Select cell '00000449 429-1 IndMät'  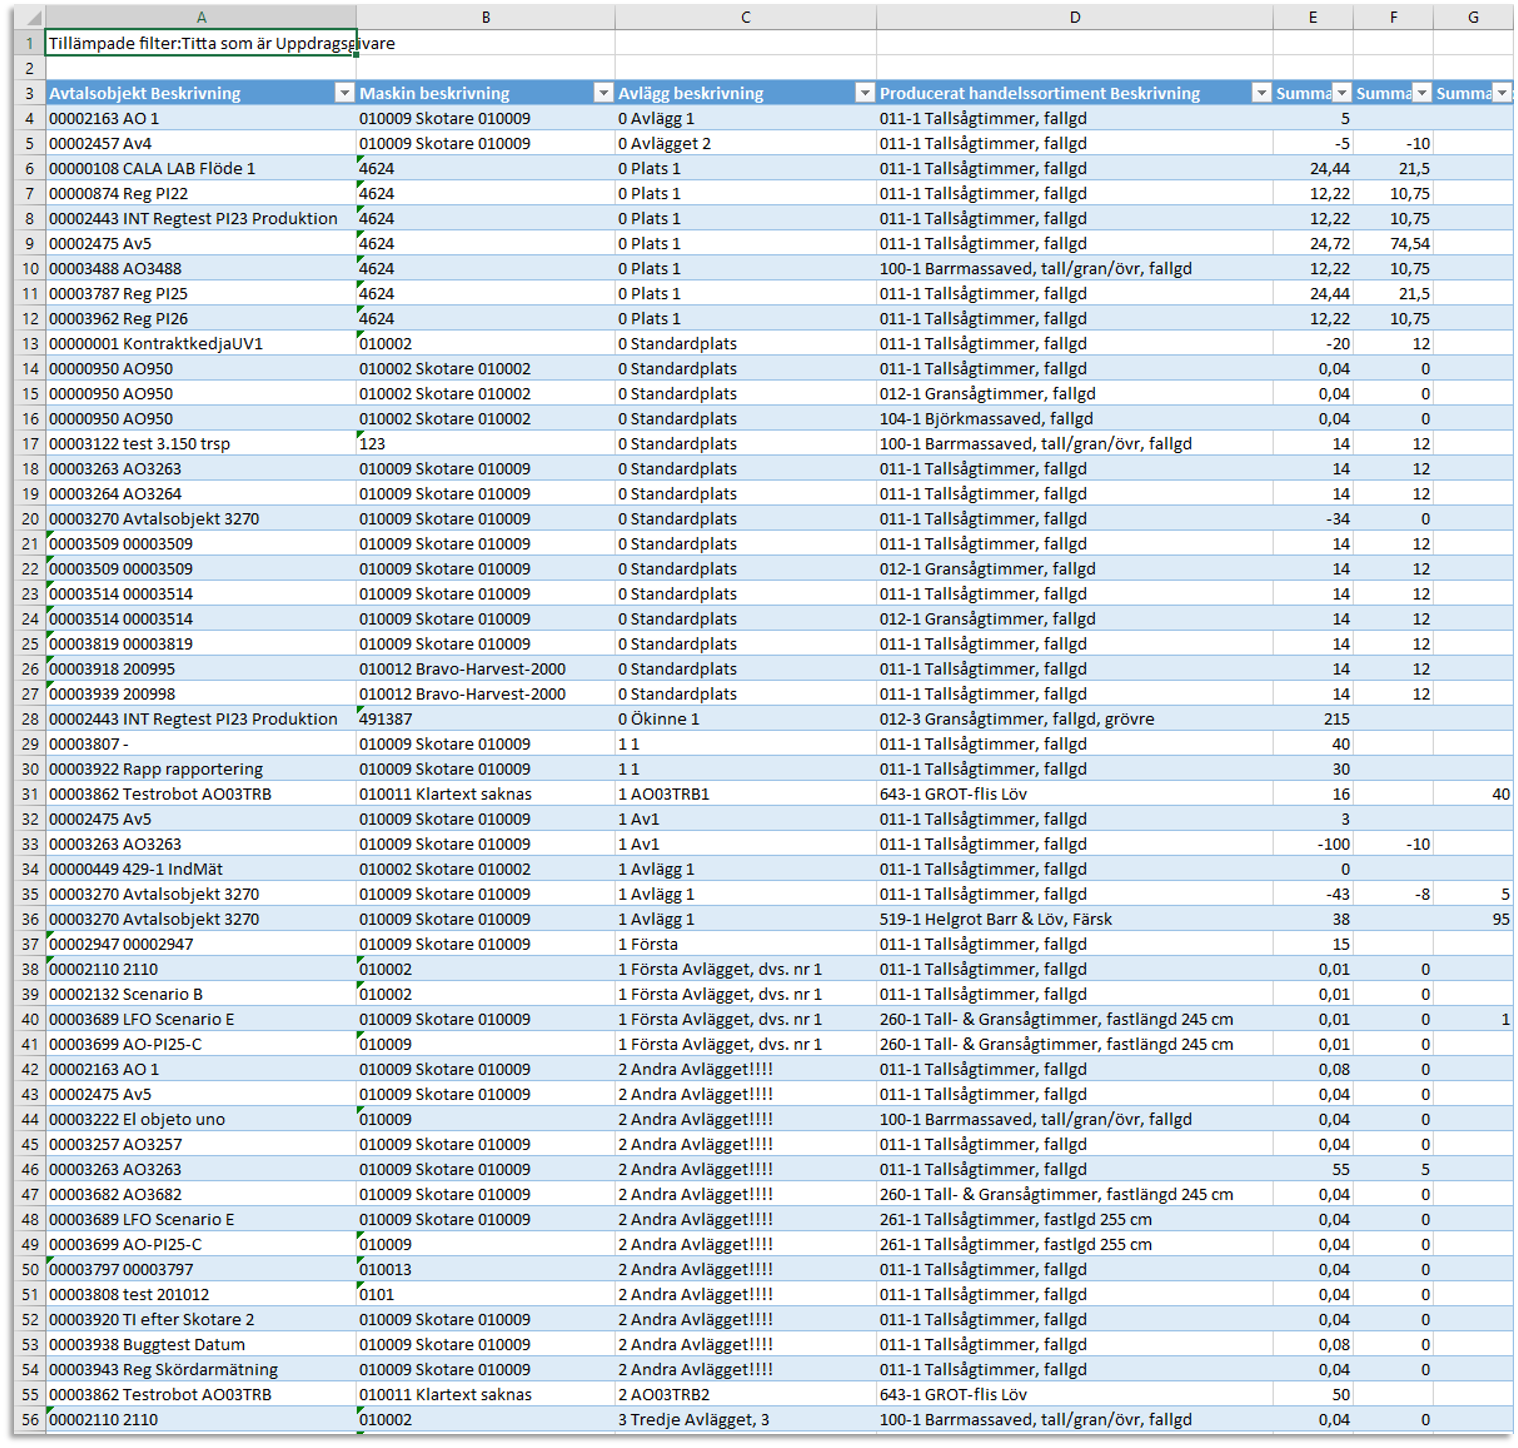(201, 869)
